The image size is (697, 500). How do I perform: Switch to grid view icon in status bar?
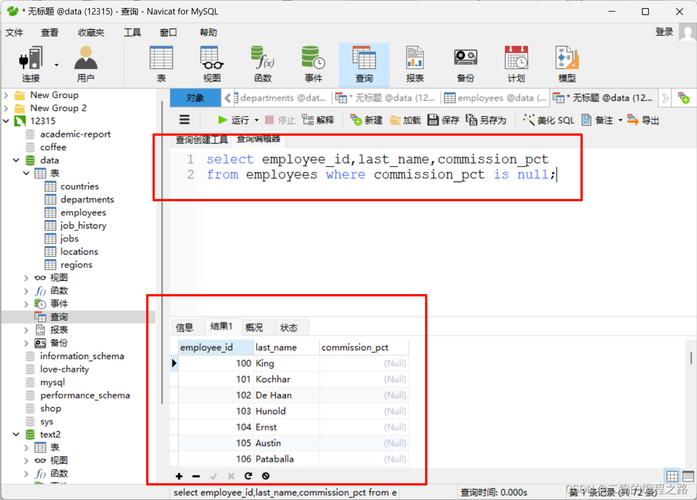(x=672, y=476)
